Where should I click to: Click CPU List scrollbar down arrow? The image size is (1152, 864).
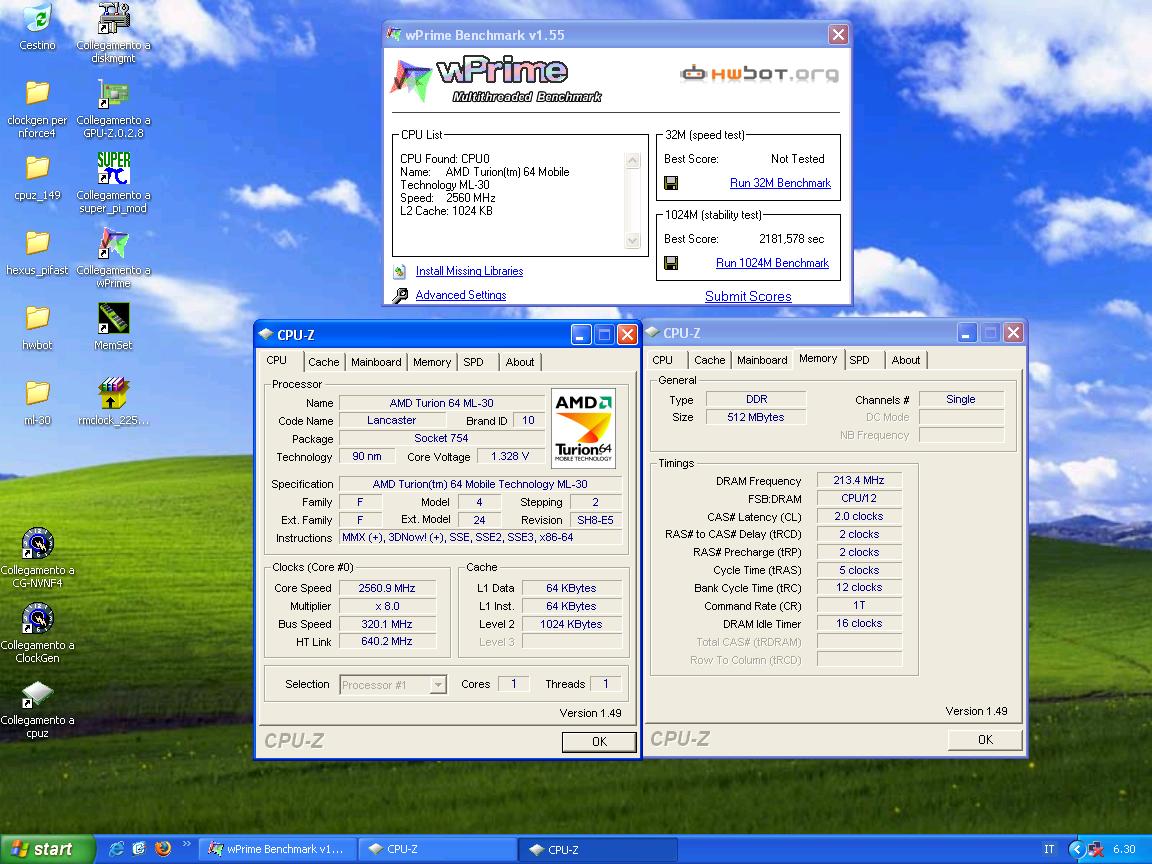[x=632, y=240]
